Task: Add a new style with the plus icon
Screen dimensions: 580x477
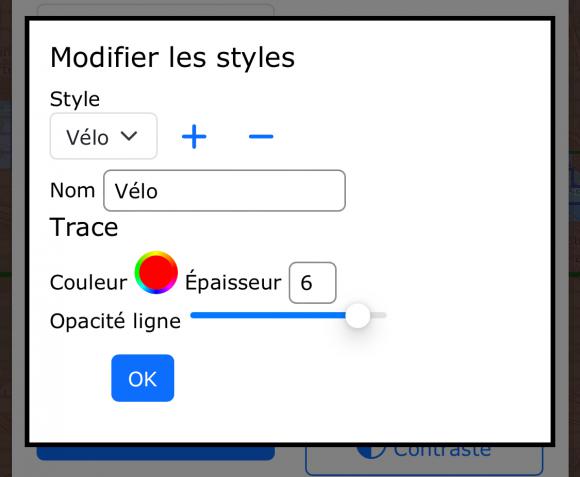Action: pyautogui.click(x=194, y=136)
